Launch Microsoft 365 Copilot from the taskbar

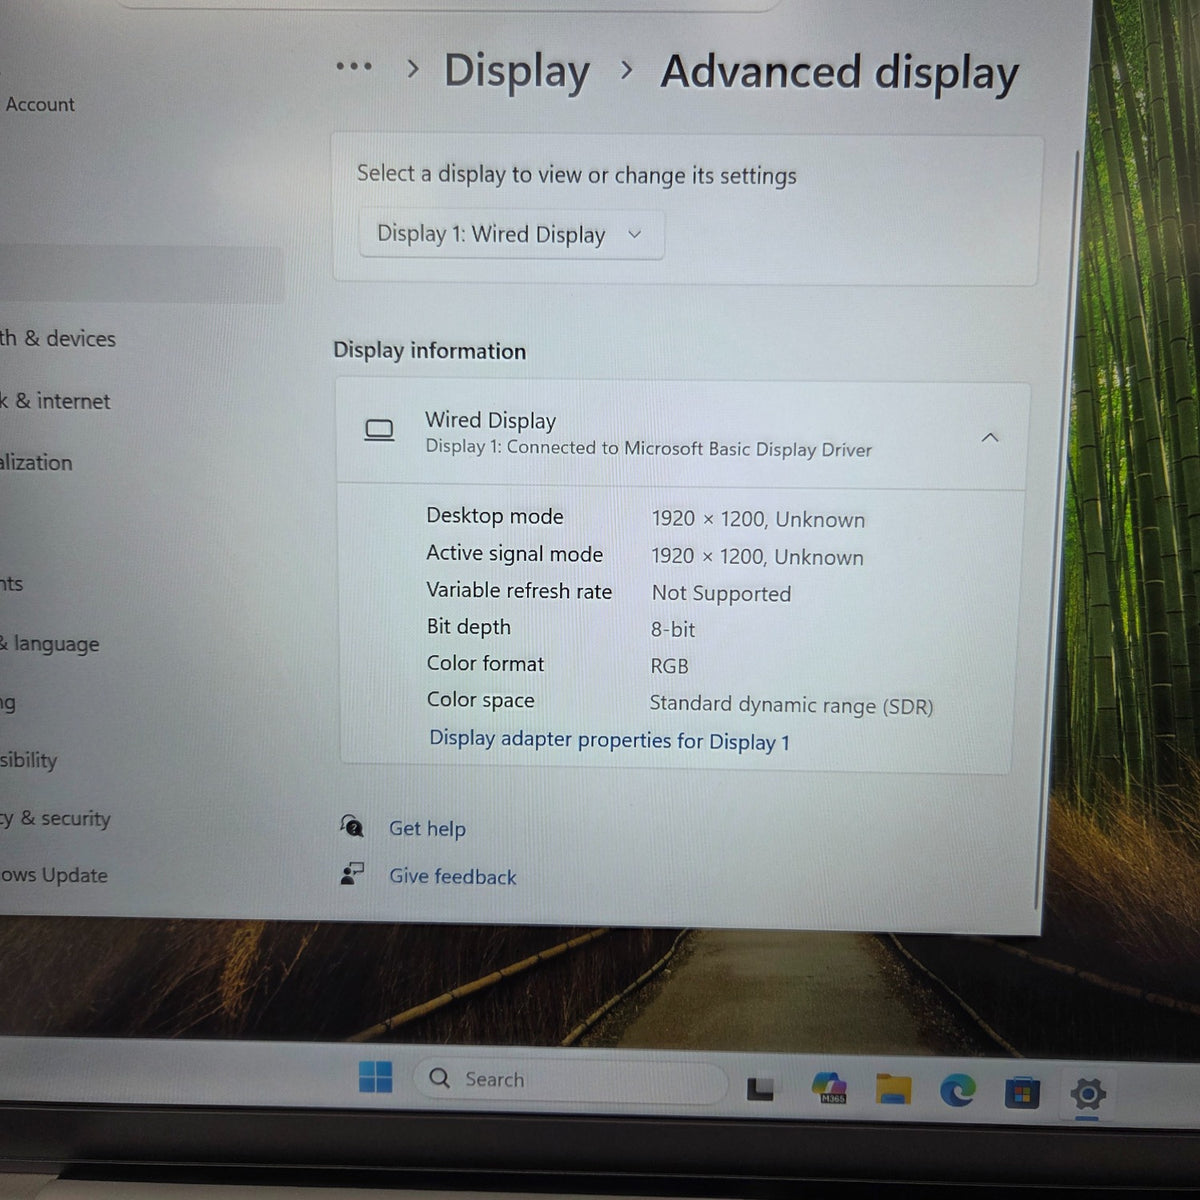(x=829, y=1088)
